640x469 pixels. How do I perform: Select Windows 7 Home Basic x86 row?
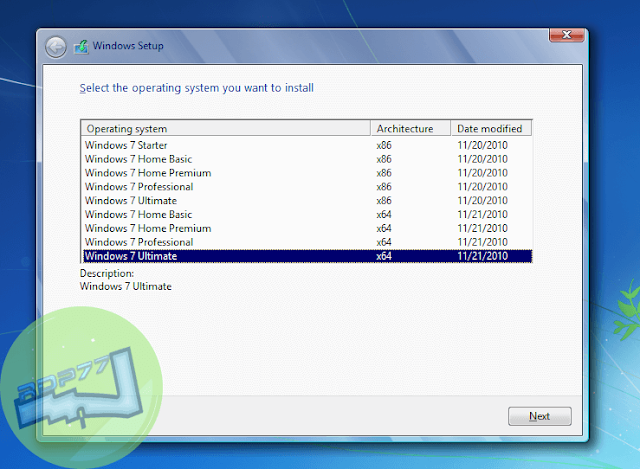[308, 159]
